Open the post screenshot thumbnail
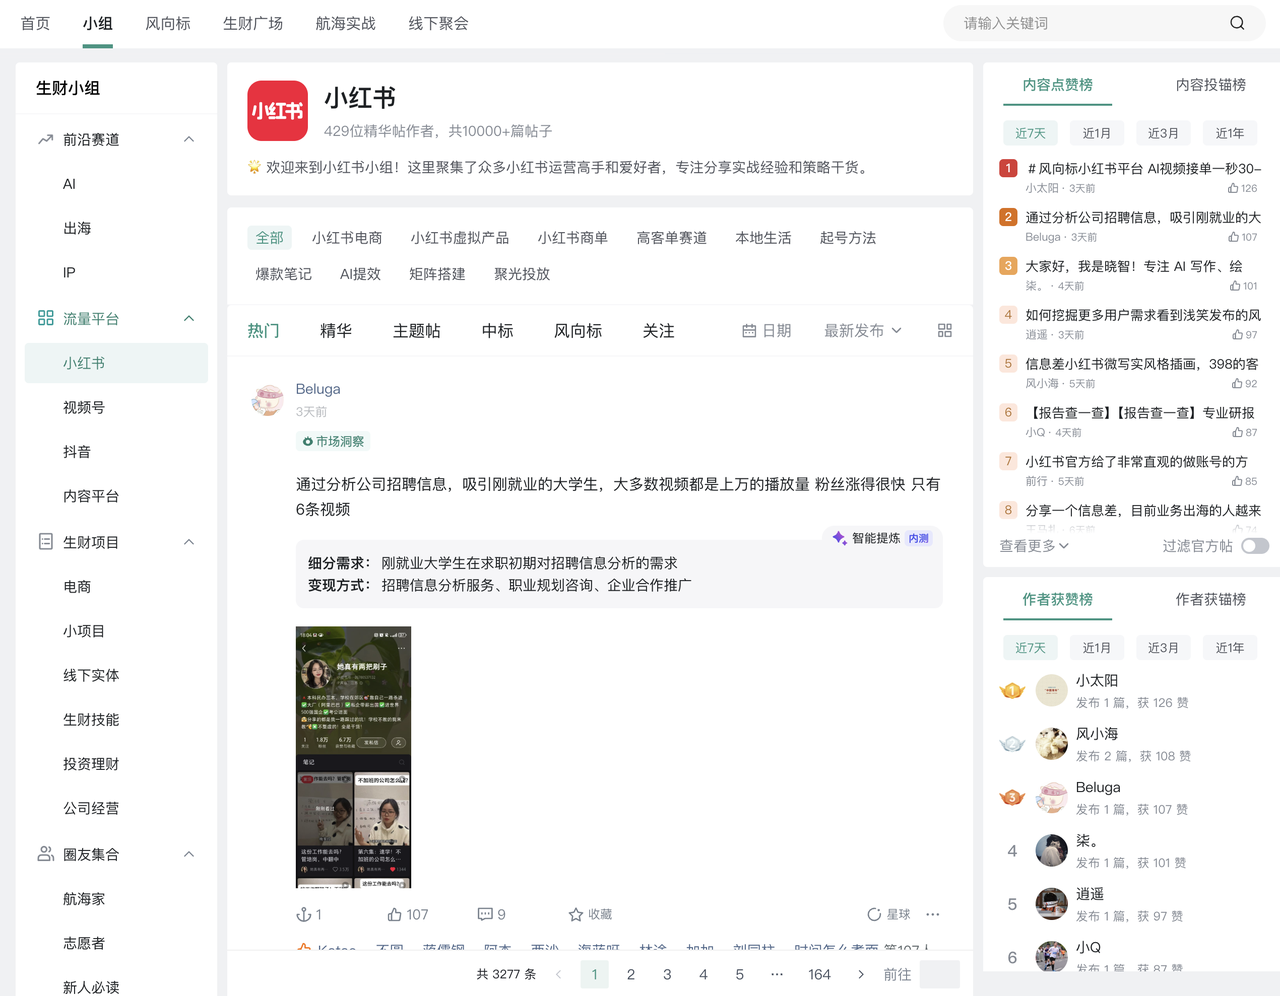The height and width of the screenshot is (996, 1280). coord(353,757)
